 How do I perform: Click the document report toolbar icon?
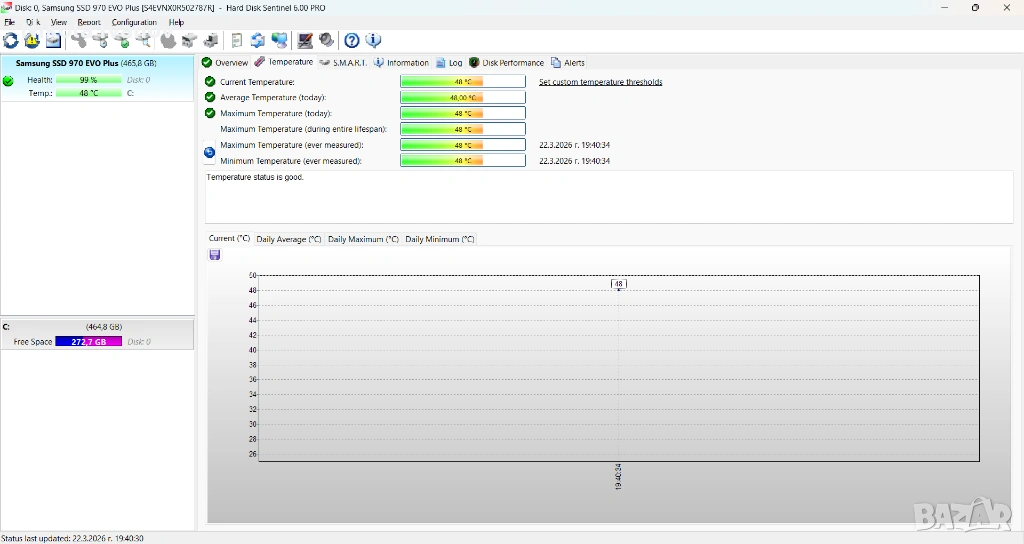point(237,41)
